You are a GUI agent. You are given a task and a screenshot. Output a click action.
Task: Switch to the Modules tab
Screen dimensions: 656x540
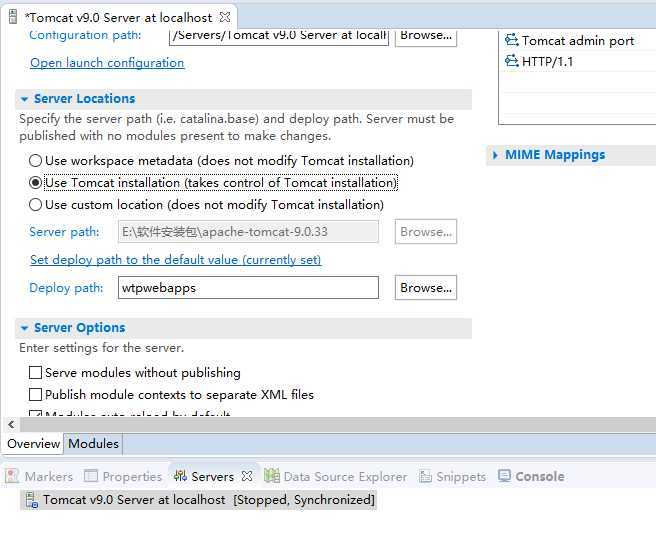click(93, 443)
